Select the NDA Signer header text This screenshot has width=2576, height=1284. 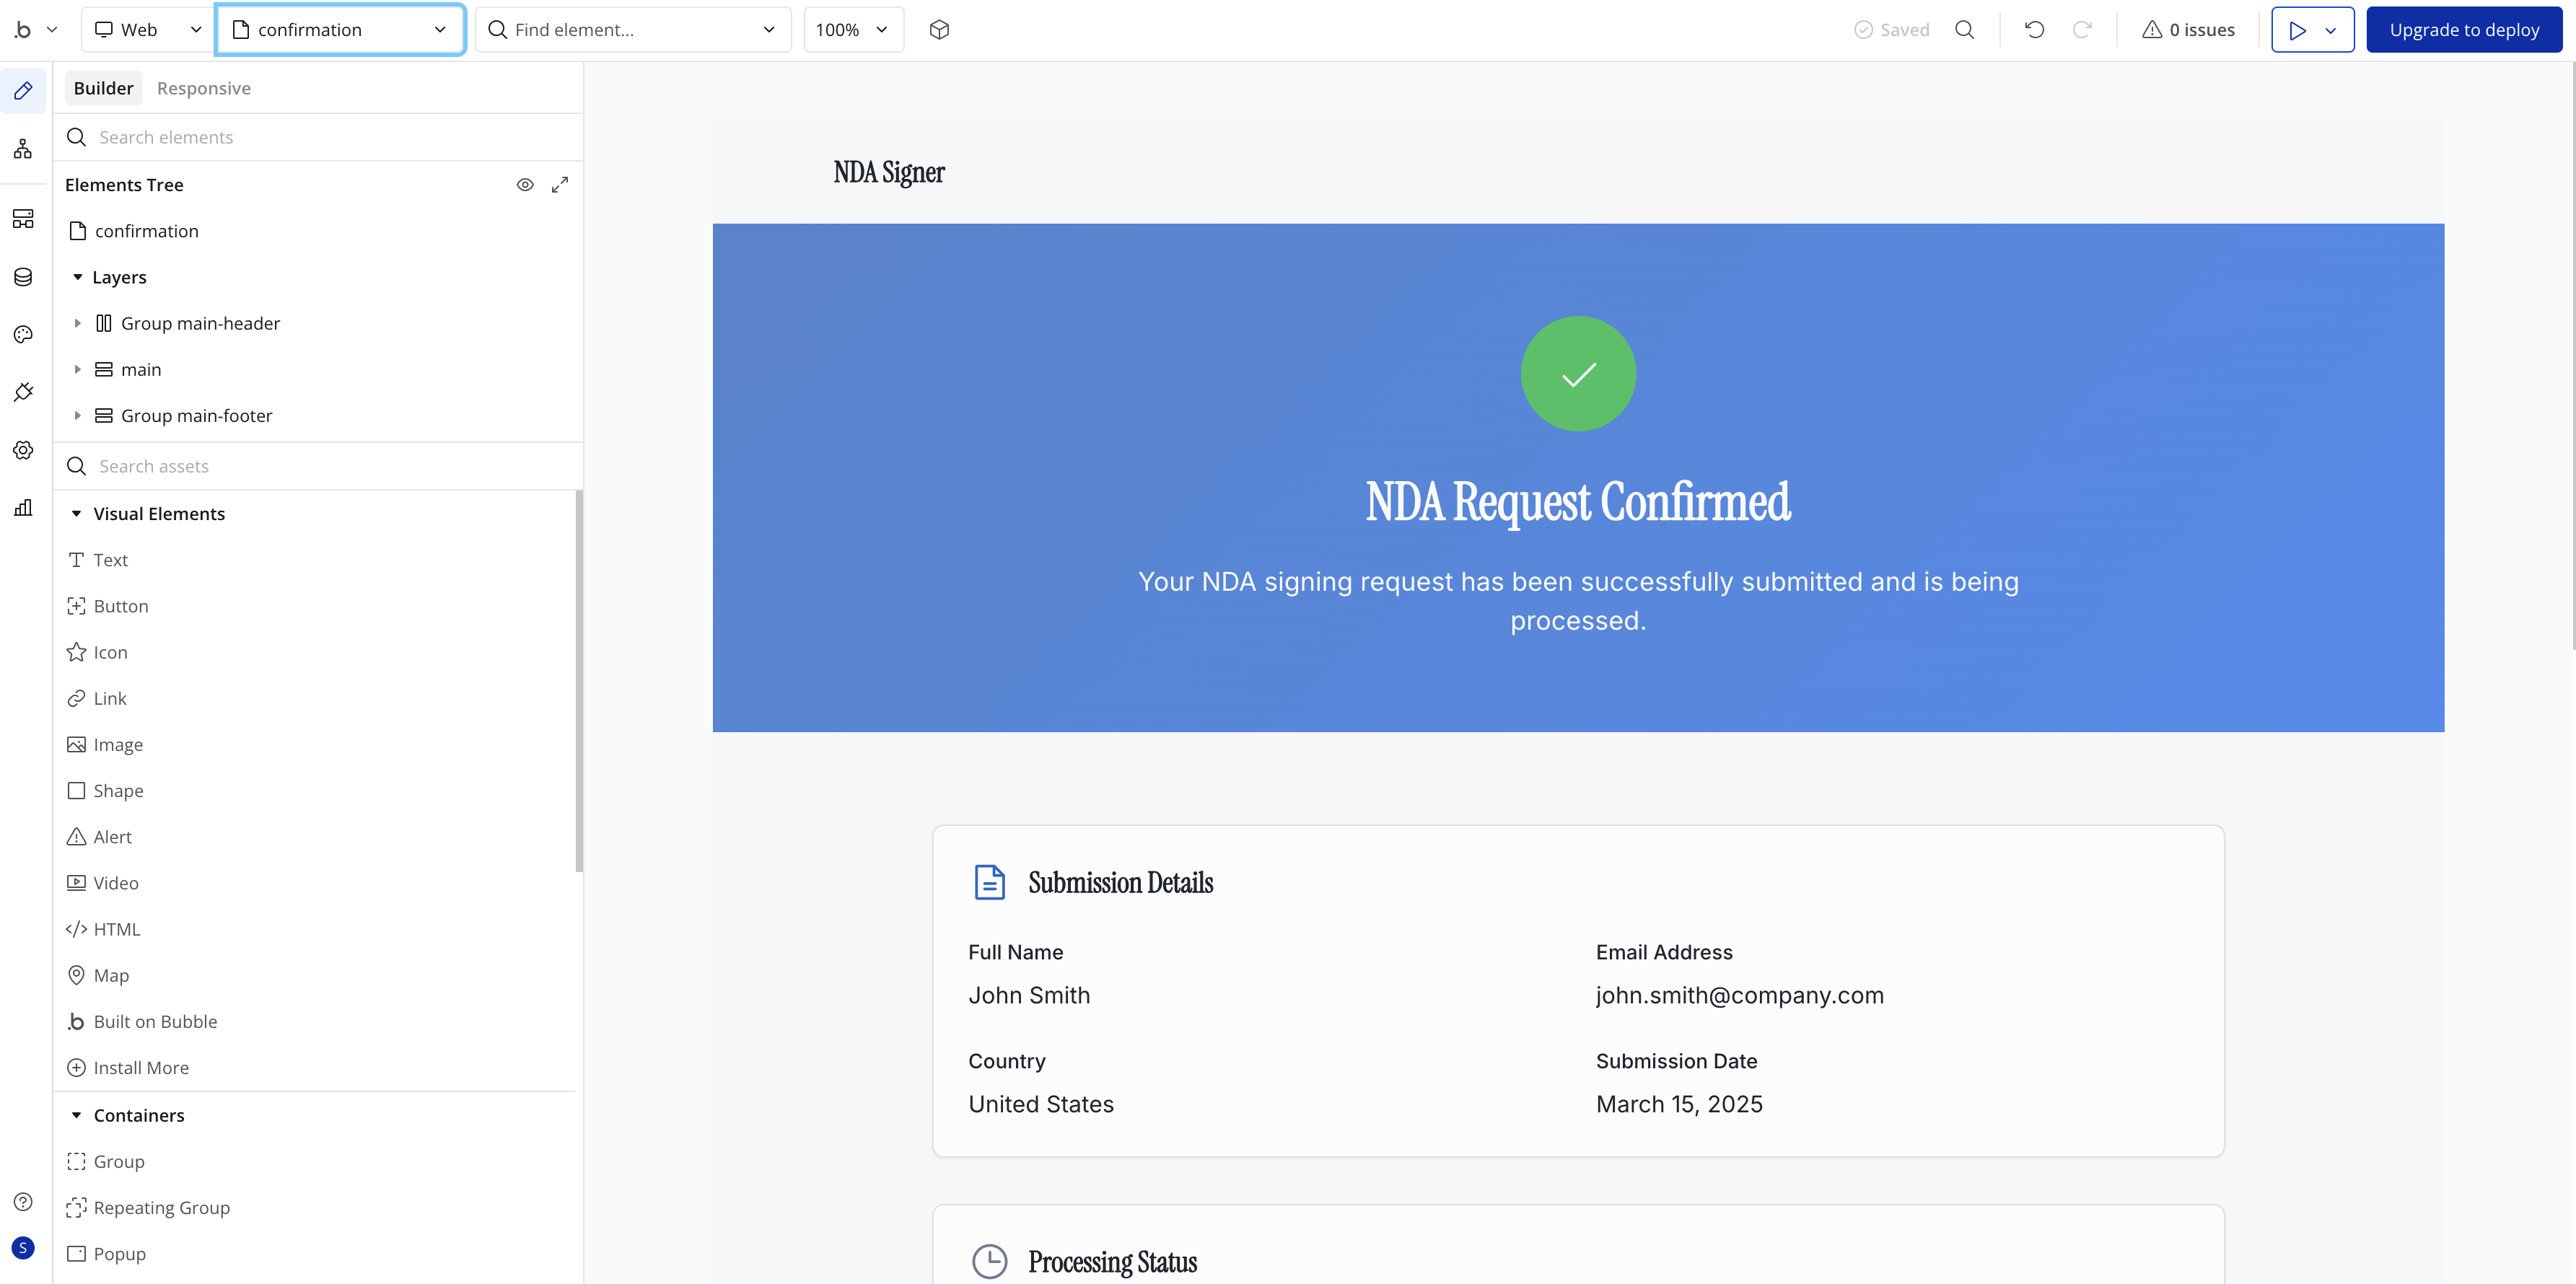pyautogui.click(x=889, y=172)
